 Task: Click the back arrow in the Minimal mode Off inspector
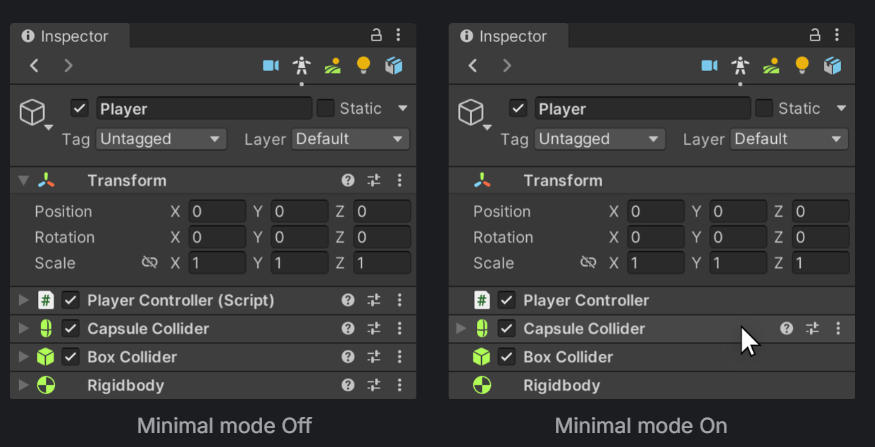35,66
